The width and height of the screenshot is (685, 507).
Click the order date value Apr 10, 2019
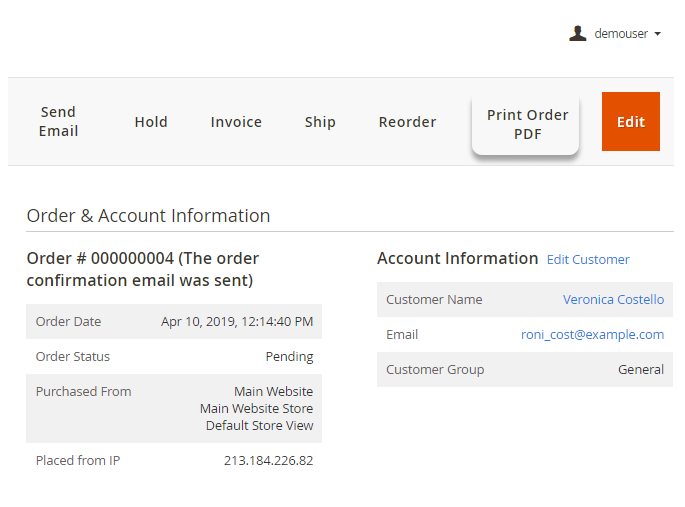point(237,322)
